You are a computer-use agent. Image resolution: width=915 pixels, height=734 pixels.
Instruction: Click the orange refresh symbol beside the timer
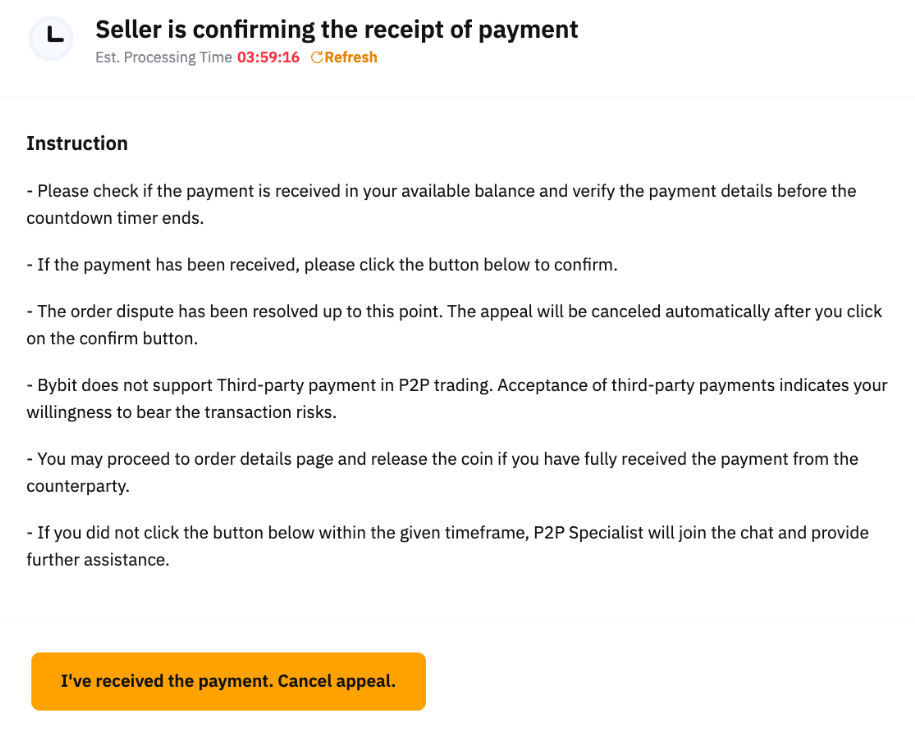point(316,57)
